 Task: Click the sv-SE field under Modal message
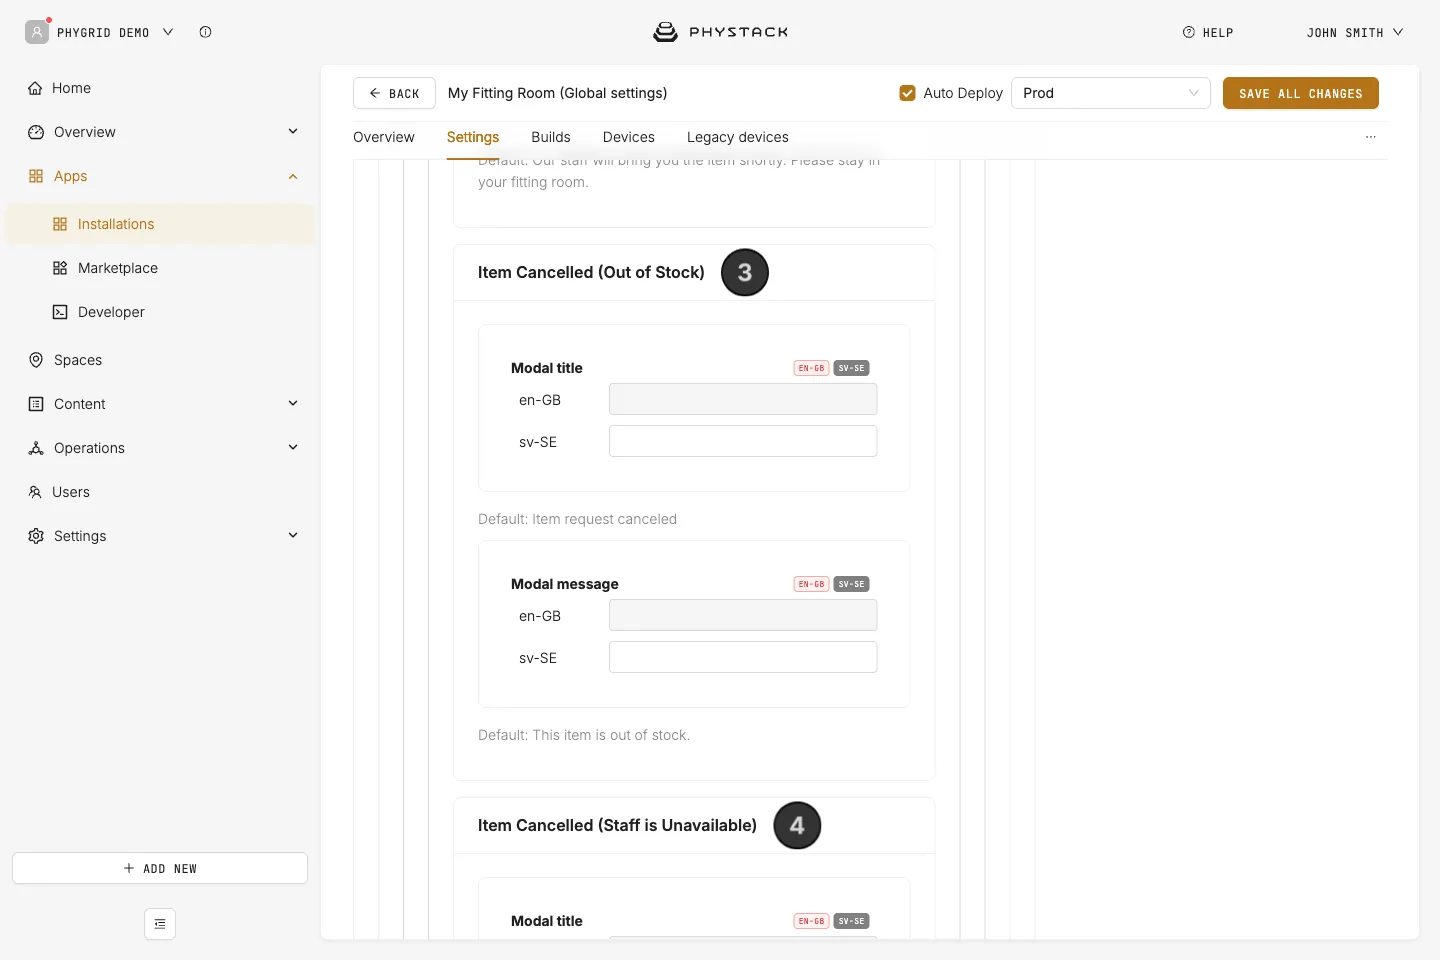click(743, 657)
